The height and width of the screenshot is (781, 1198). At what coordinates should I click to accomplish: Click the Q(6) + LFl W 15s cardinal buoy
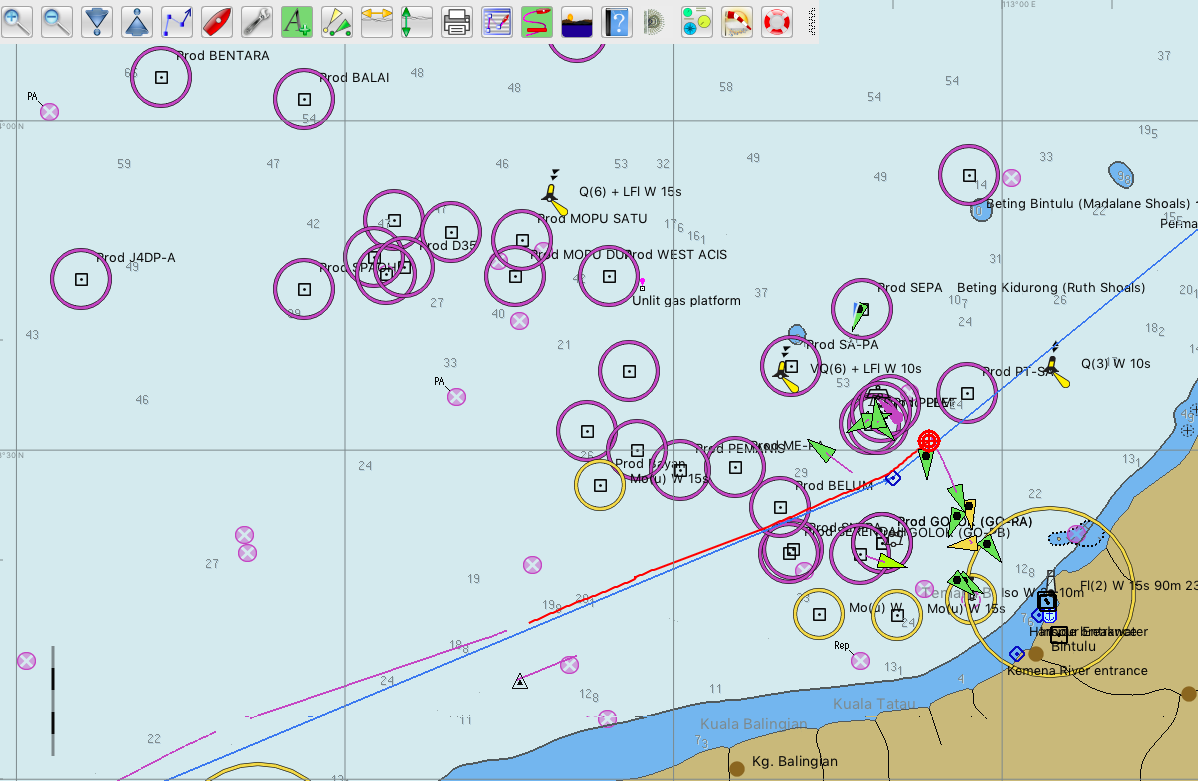(553, 194)
